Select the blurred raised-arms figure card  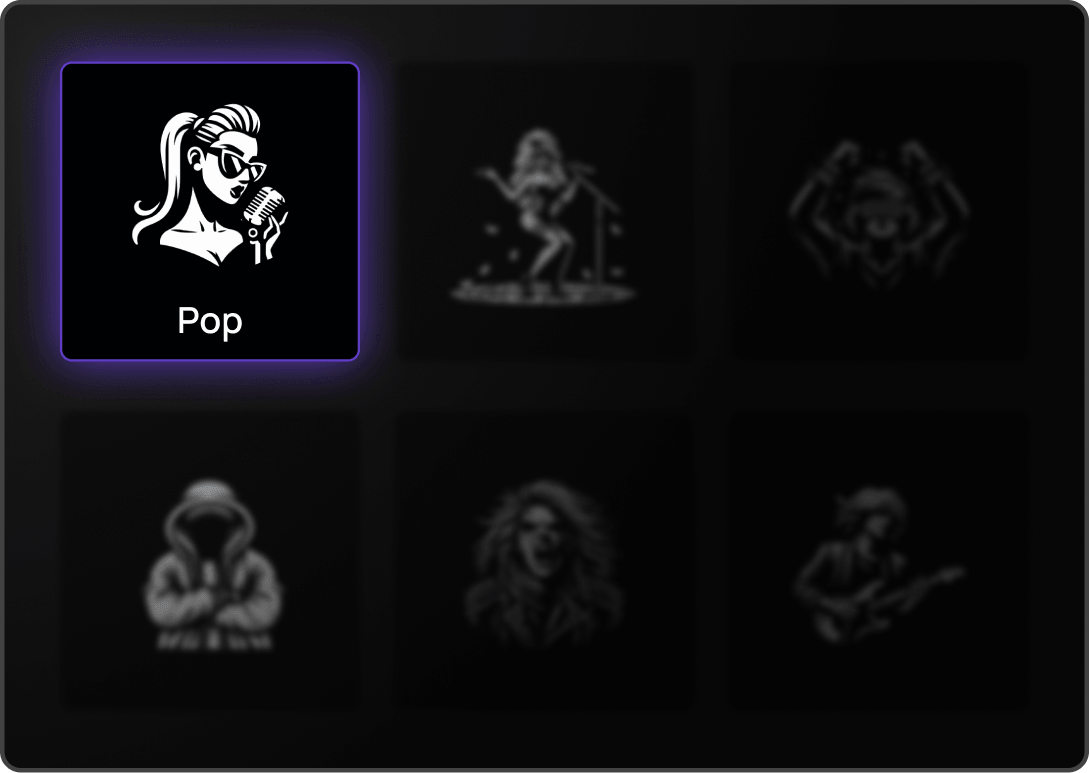click(x=879, y=212)
